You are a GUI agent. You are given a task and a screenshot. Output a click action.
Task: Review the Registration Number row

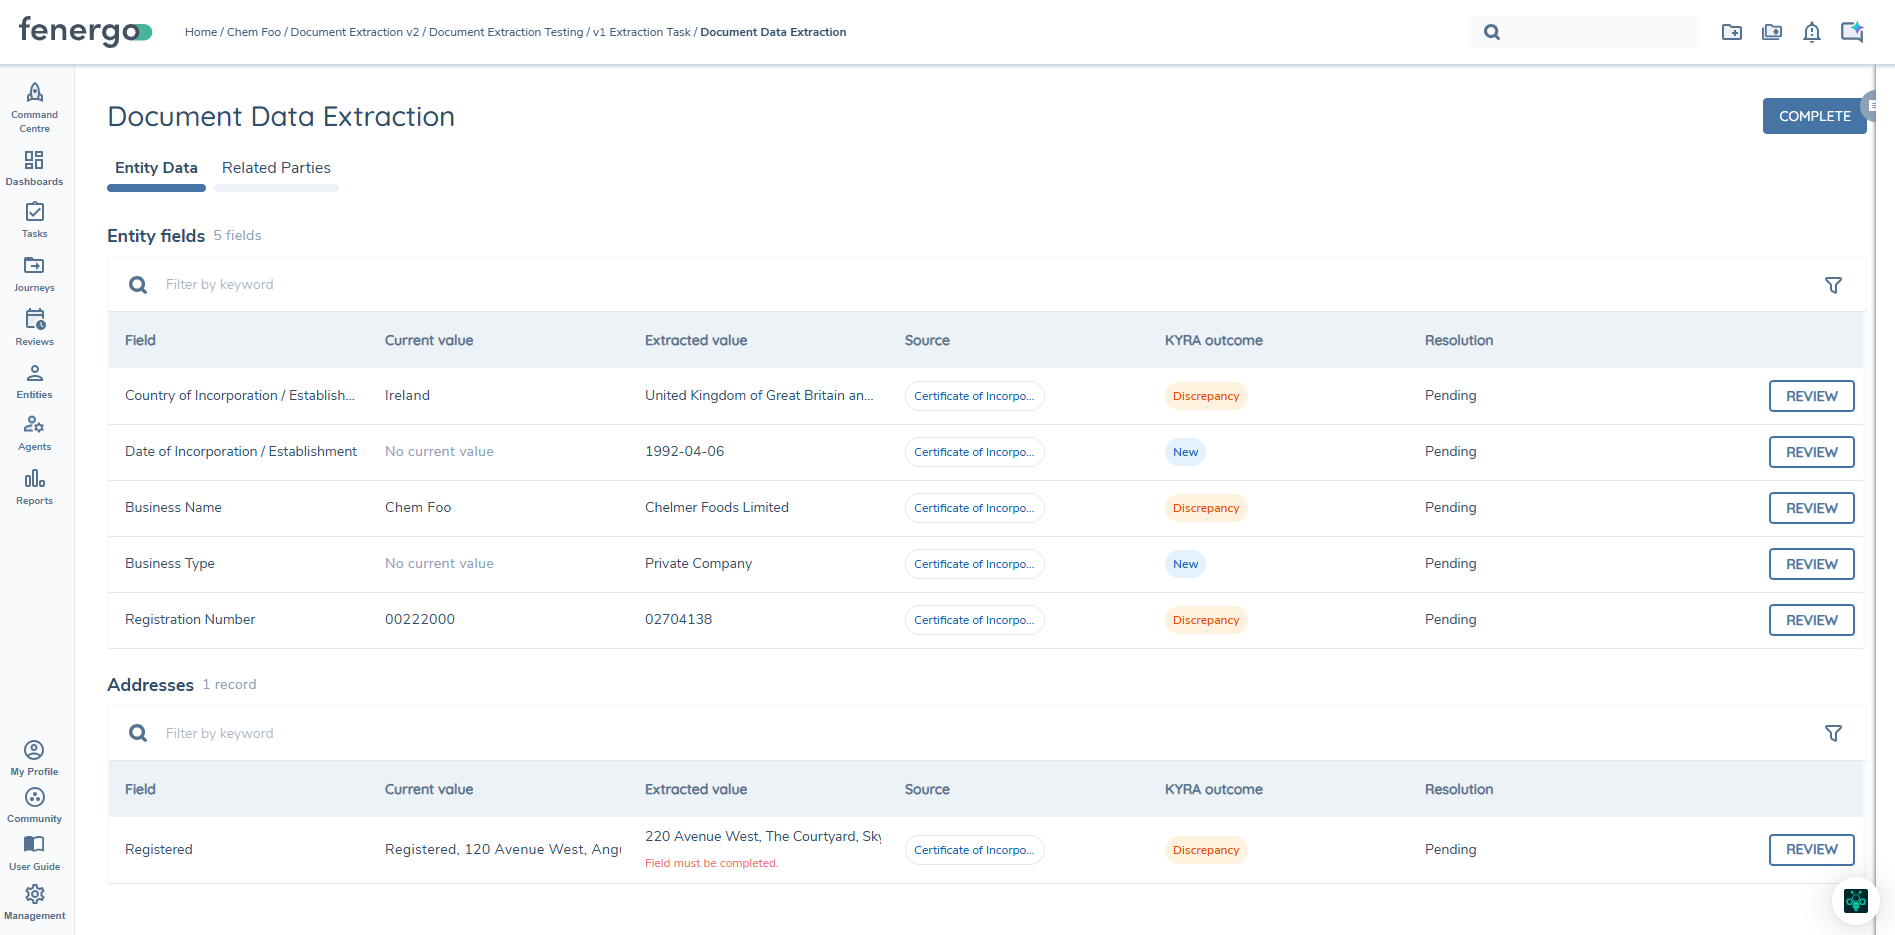click(1811, 620)
